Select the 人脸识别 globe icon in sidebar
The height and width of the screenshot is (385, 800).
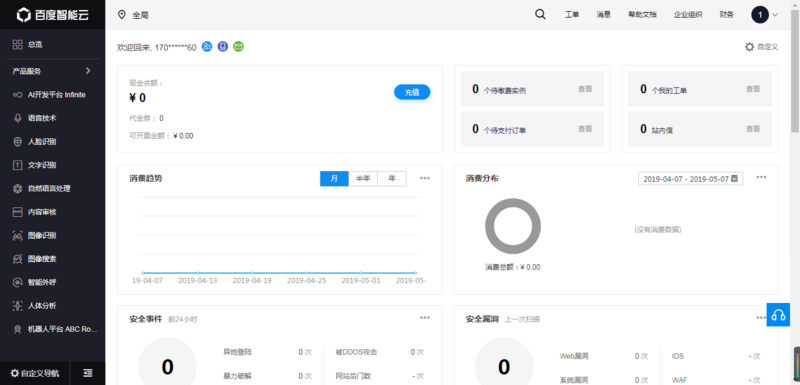[x=17, y=141]
